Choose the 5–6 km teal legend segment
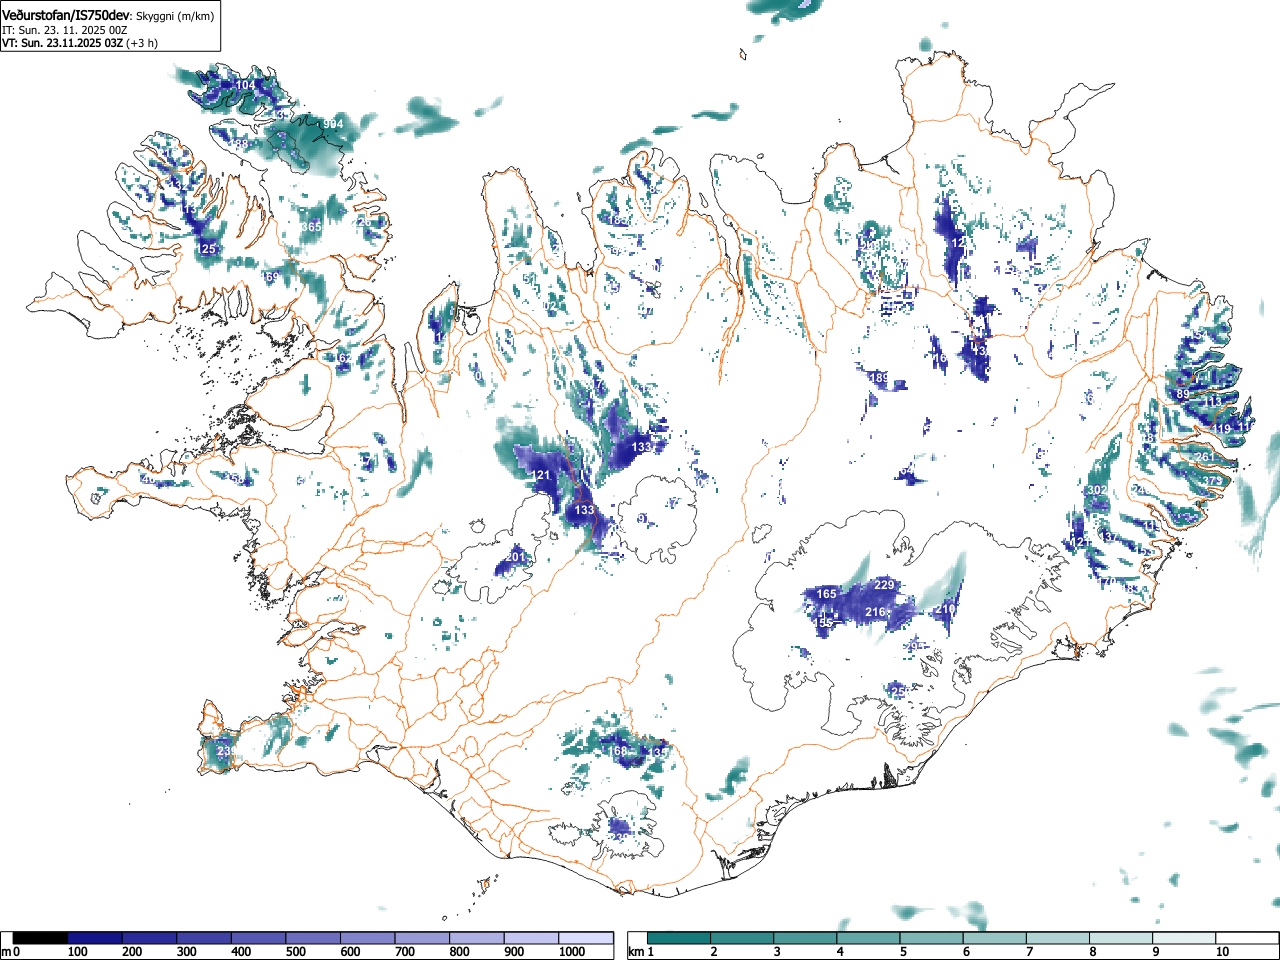1280x960 pixels. click(x=933, y=938)
